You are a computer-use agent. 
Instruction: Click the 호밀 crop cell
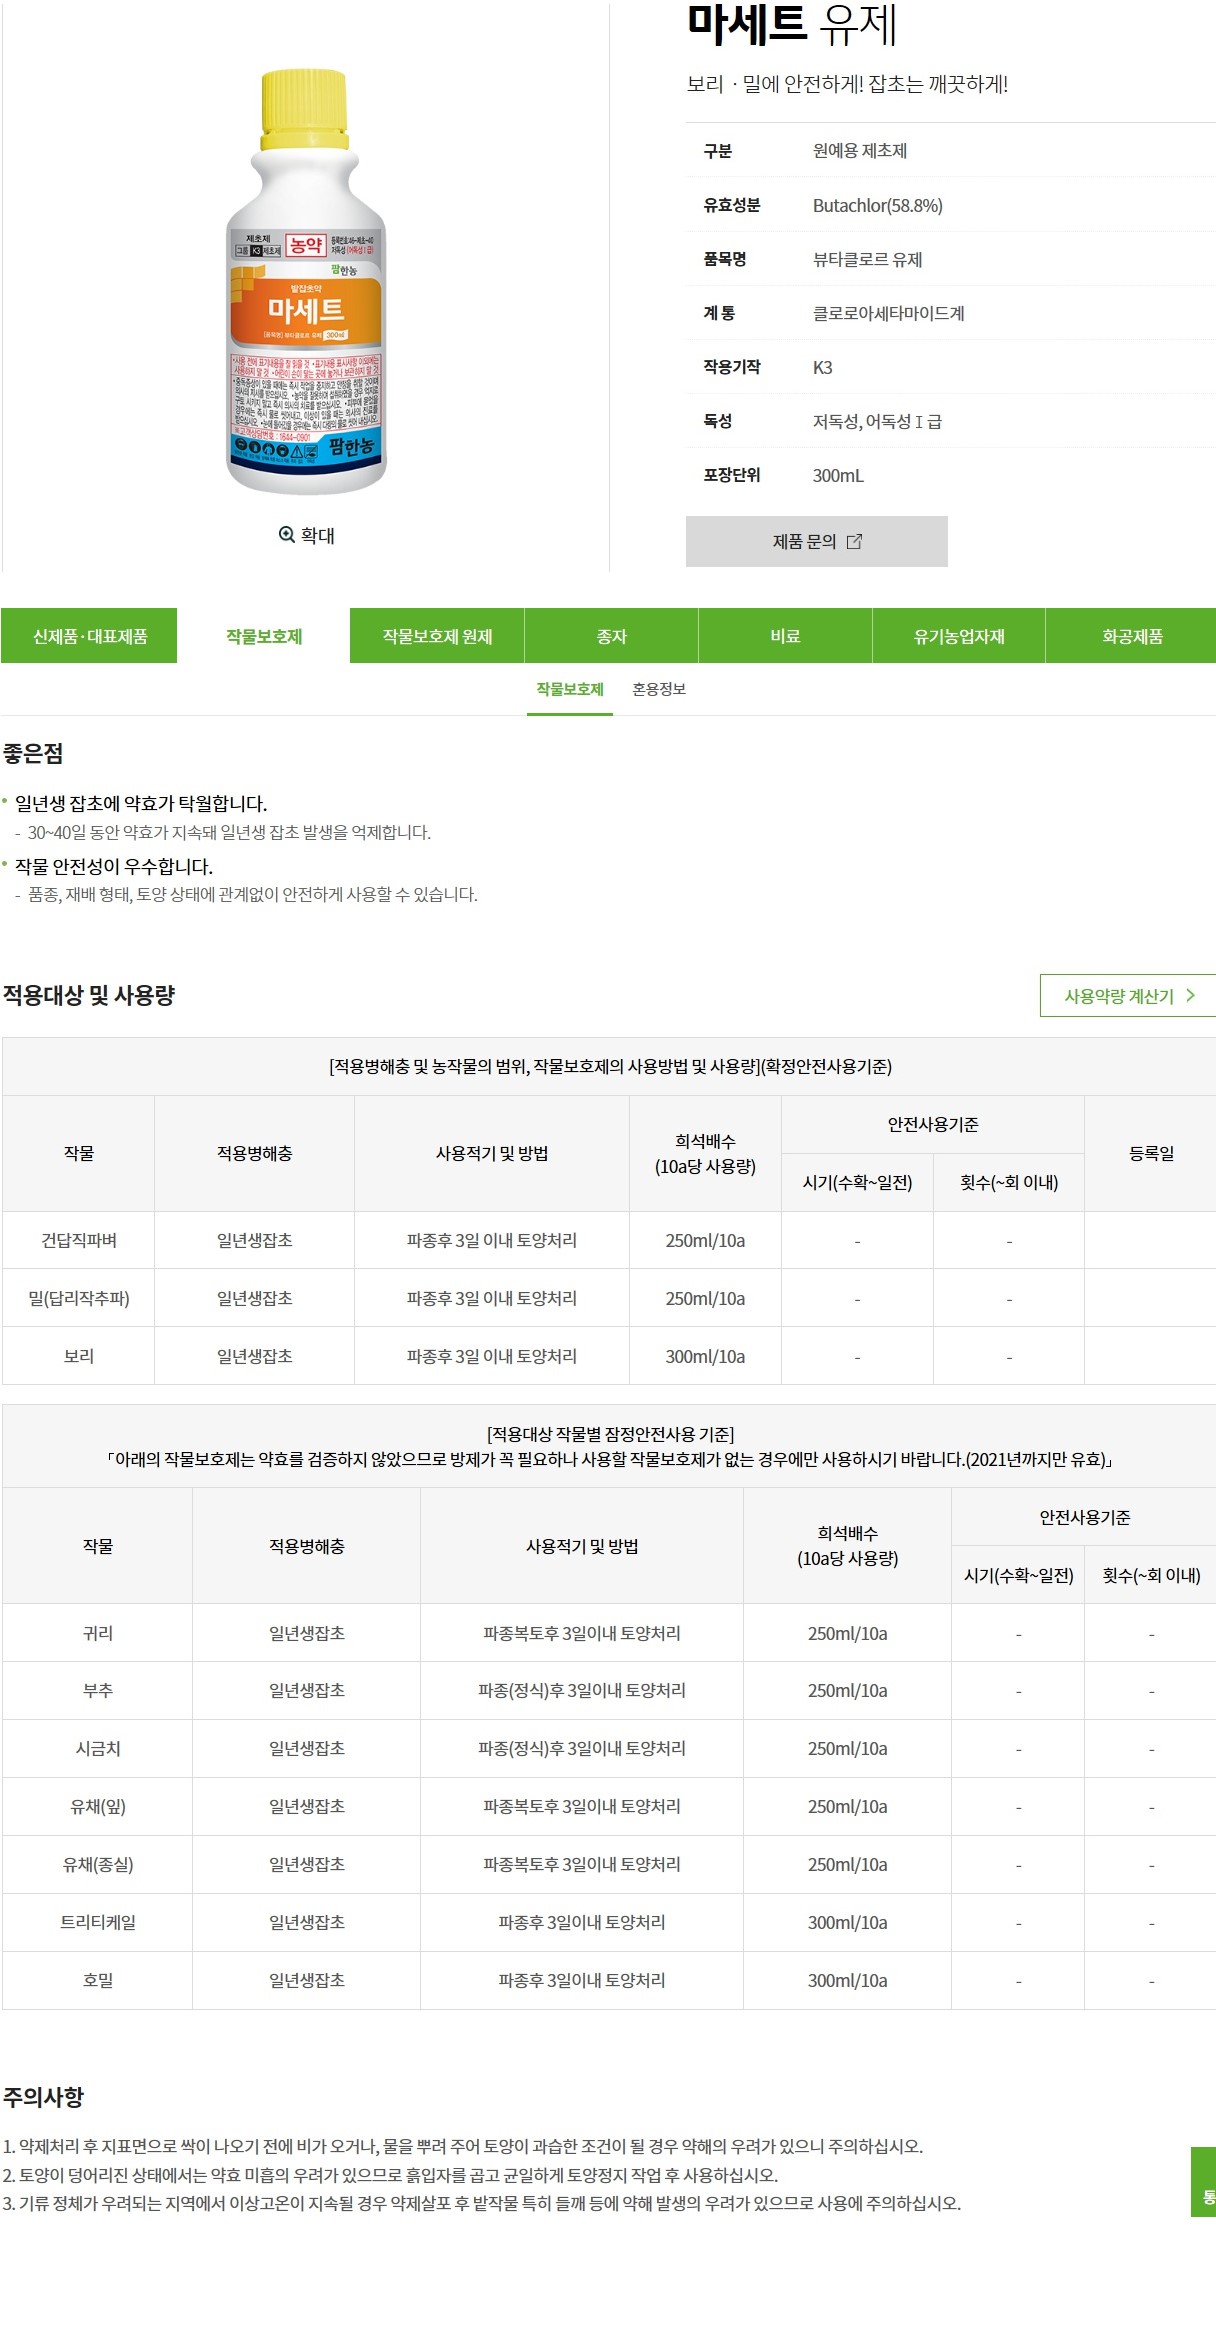tap(98, 1980)
